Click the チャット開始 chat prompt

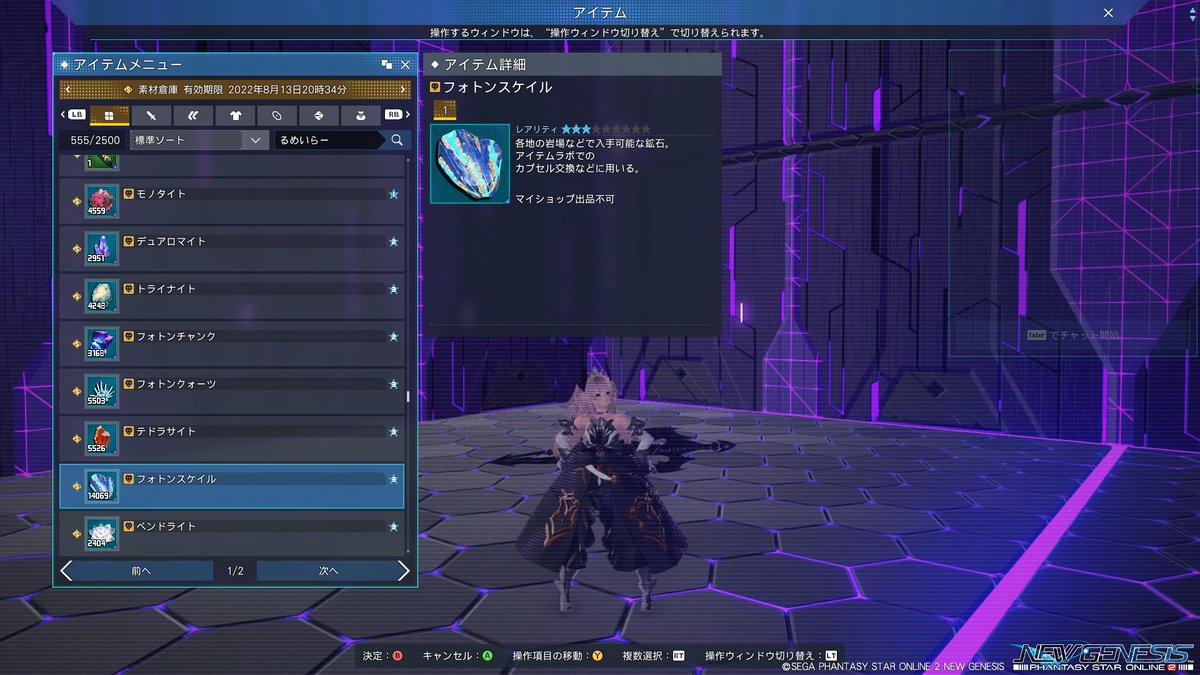pyautogui.click(x=1074, y=335)
